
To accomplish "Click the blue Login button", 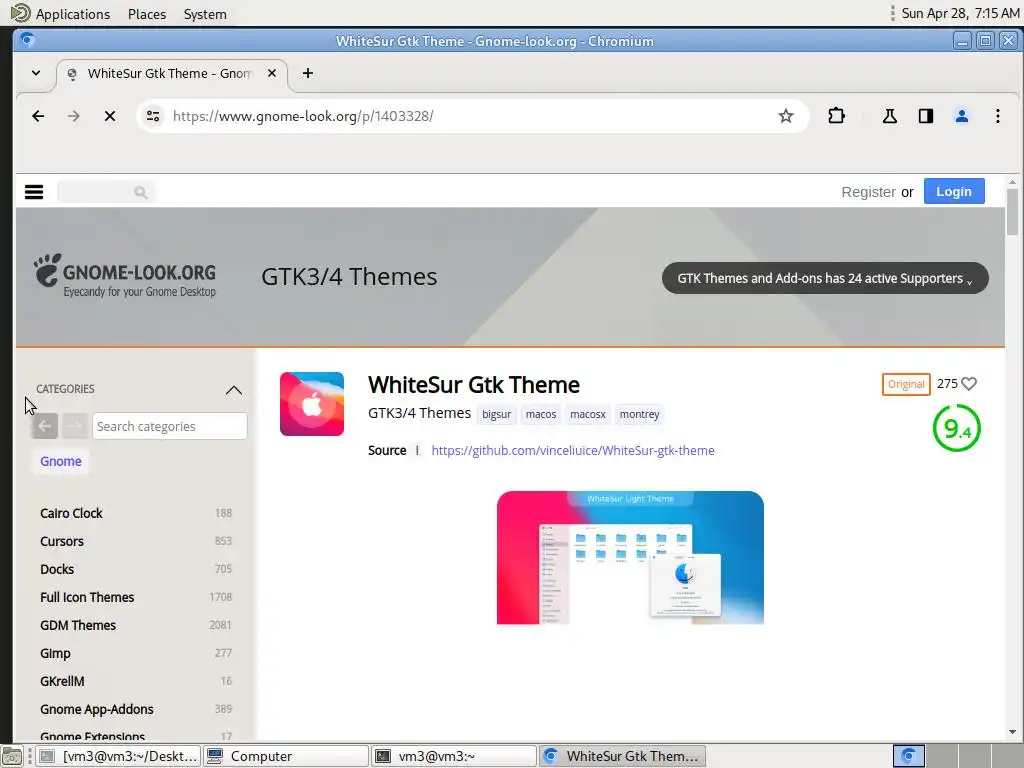I will pos(953,191).
